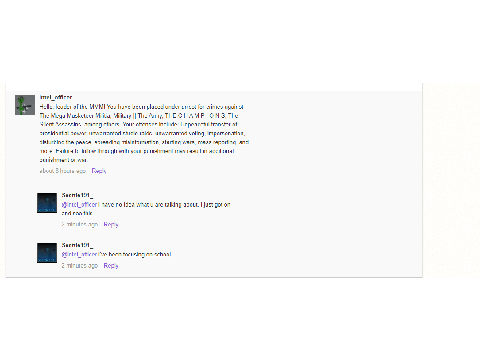Open intel_officer's green avatar image
This screenshot has height=360, width=480.
(25, 105)
